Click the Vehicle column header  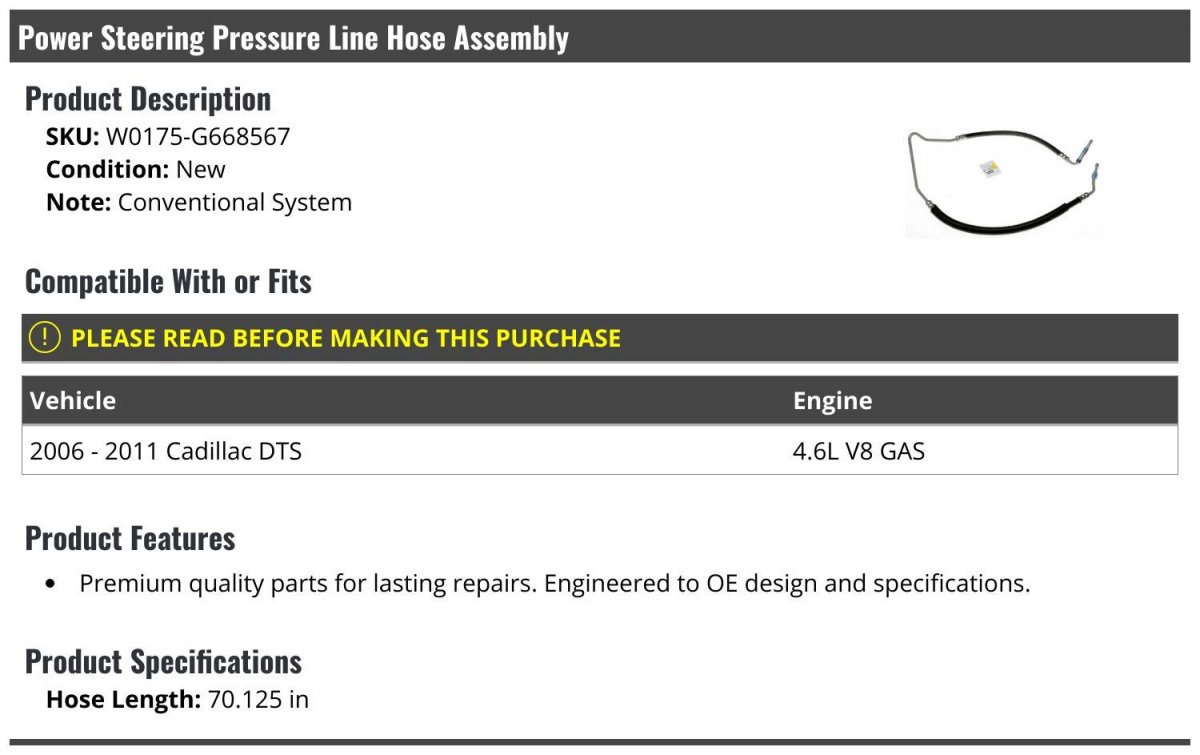click(73, 401)
